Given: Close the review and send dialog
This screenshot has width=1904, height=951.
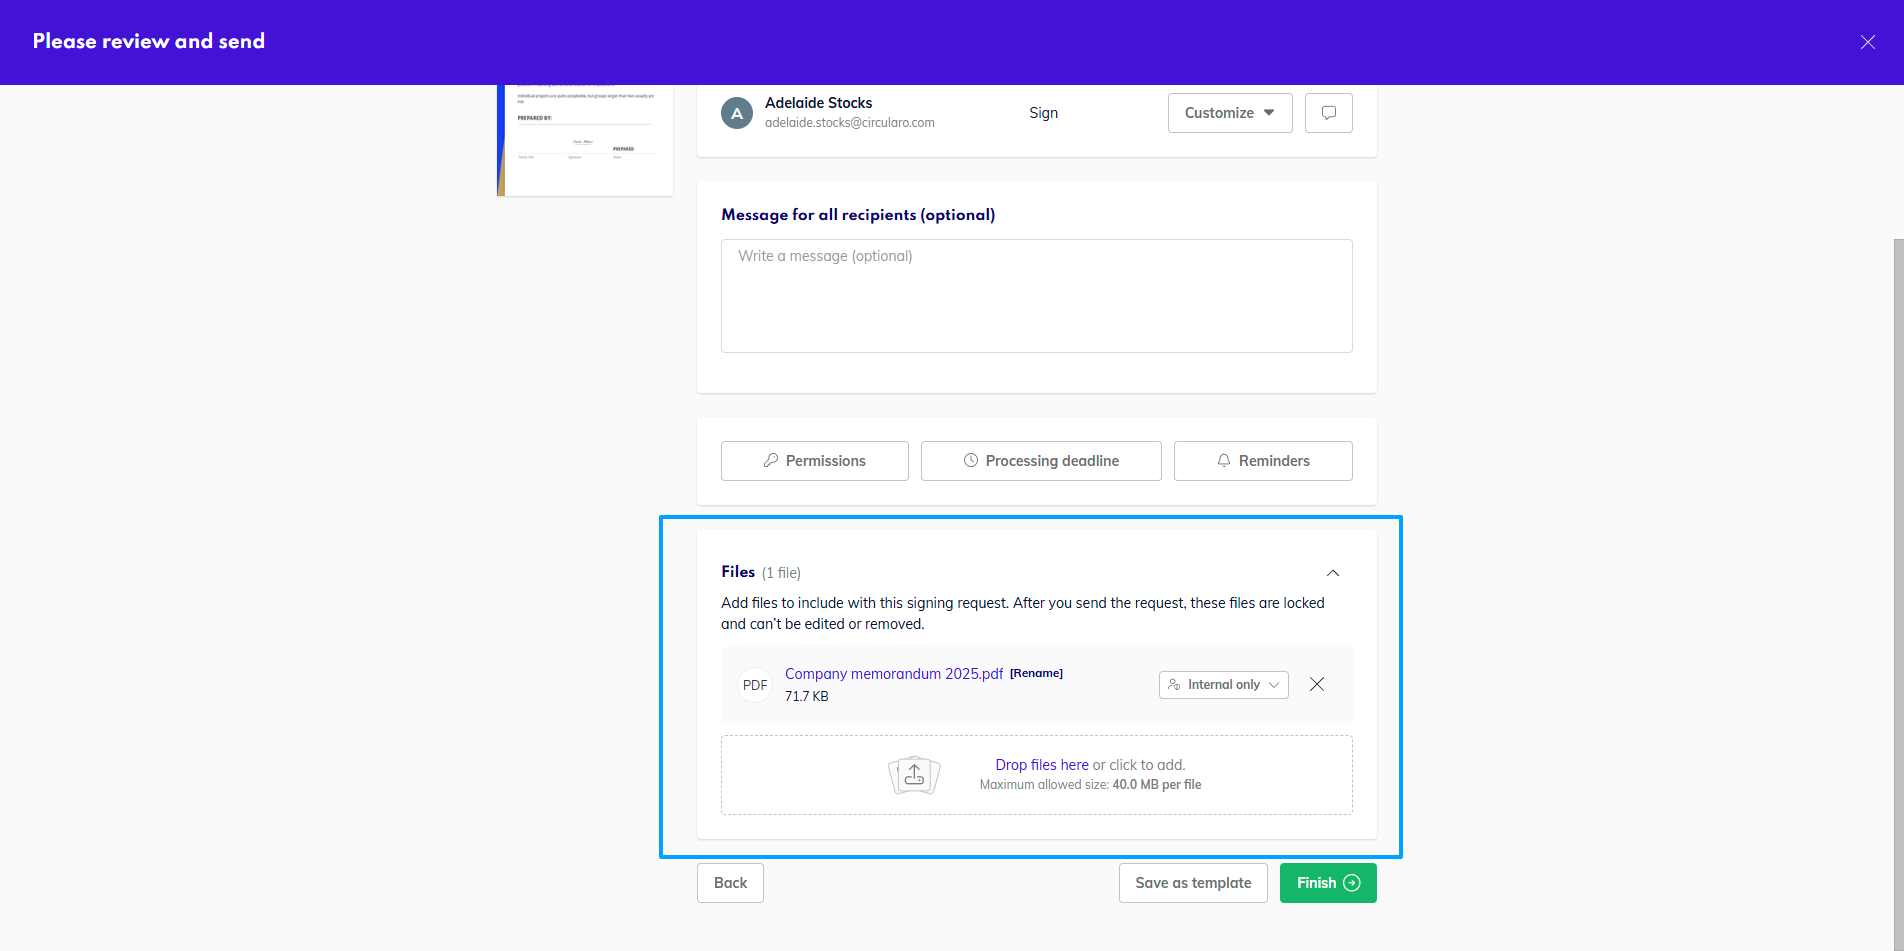Looking at the screenshot, I should [1867, 42].
